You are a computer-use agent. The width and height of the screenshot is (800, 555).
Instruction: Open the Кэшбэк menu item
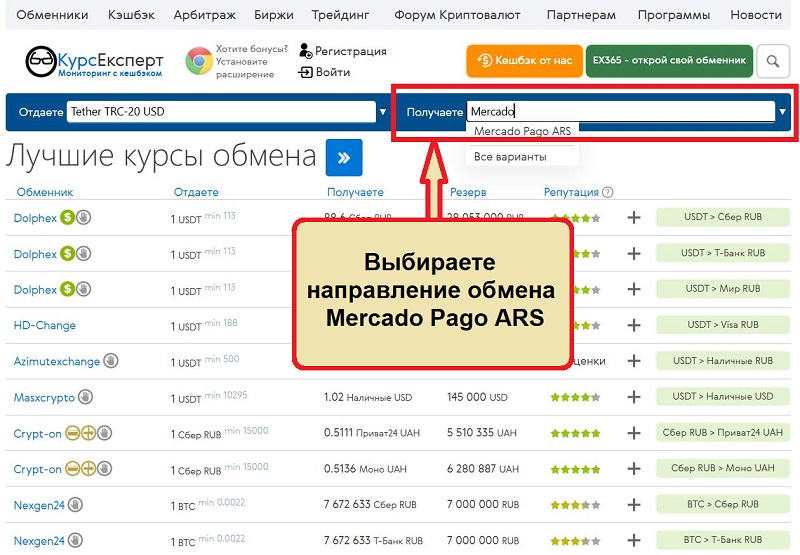(131, 15)
